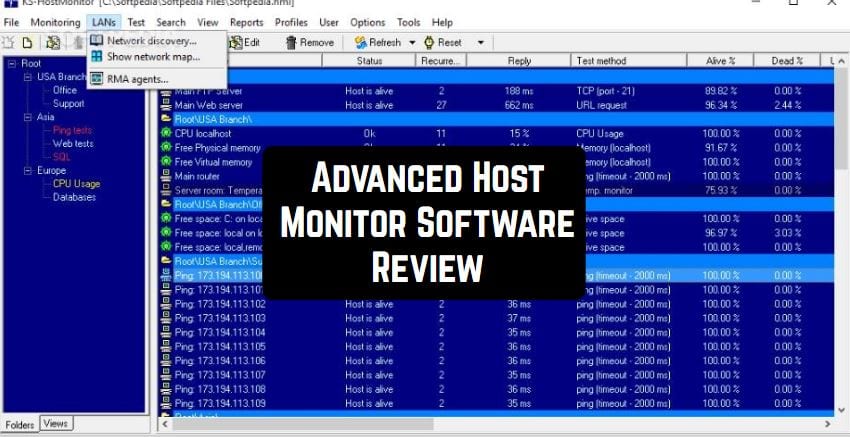Image resolution: width=850 pixels, height=437 pixels.
Task: Click the icon next to Ping: 173.194.113.102
Action: point(166,304)
